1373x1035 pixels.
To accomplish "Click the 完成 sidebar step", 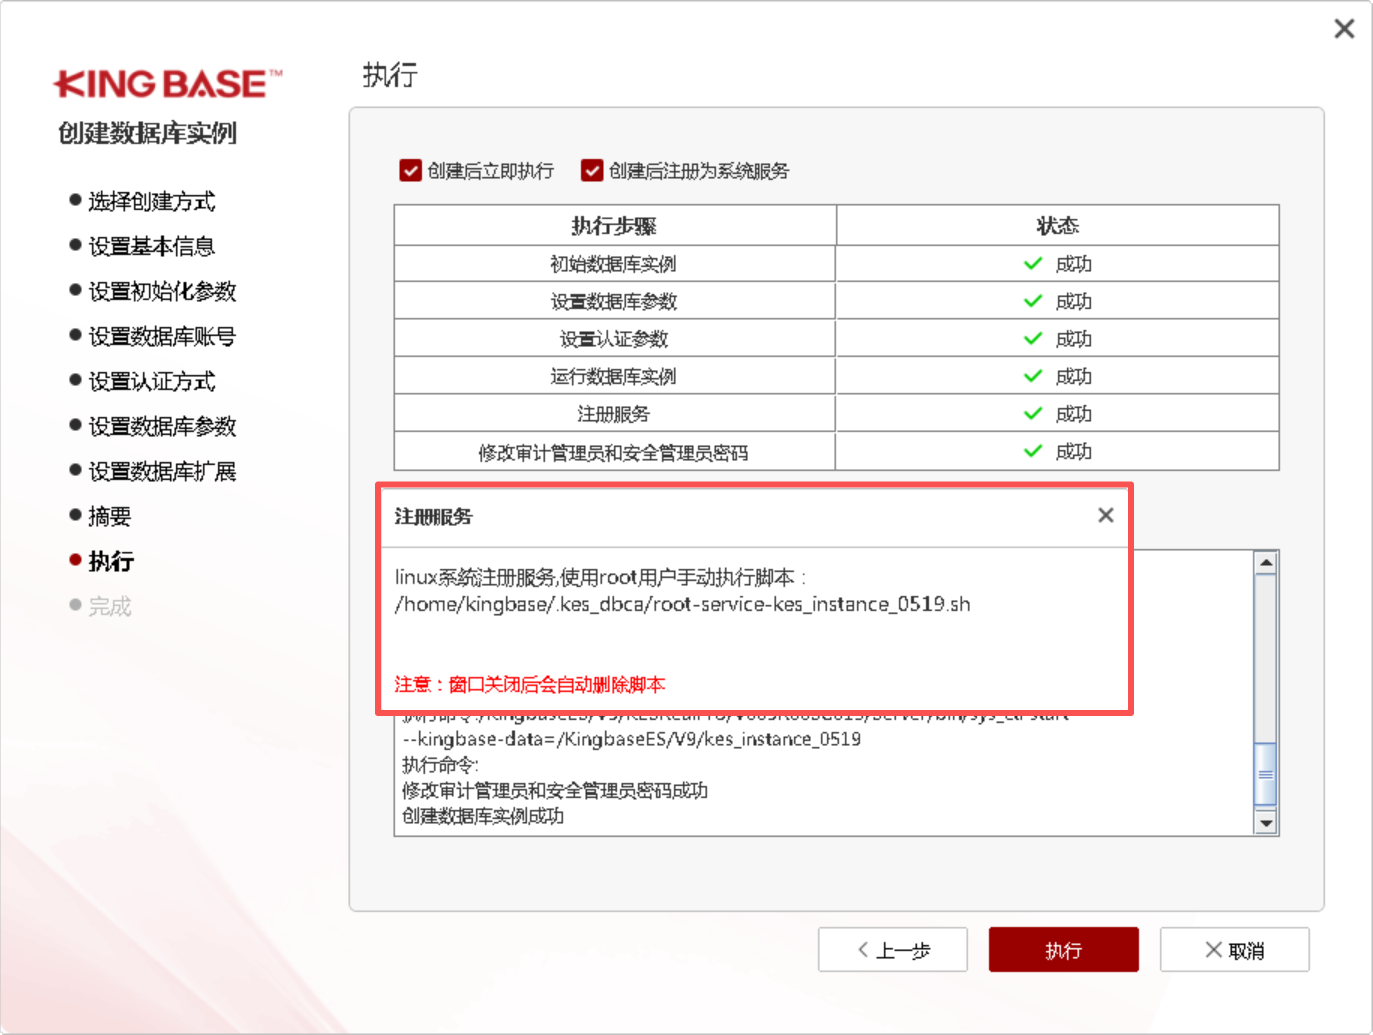I will pos(109,606).
